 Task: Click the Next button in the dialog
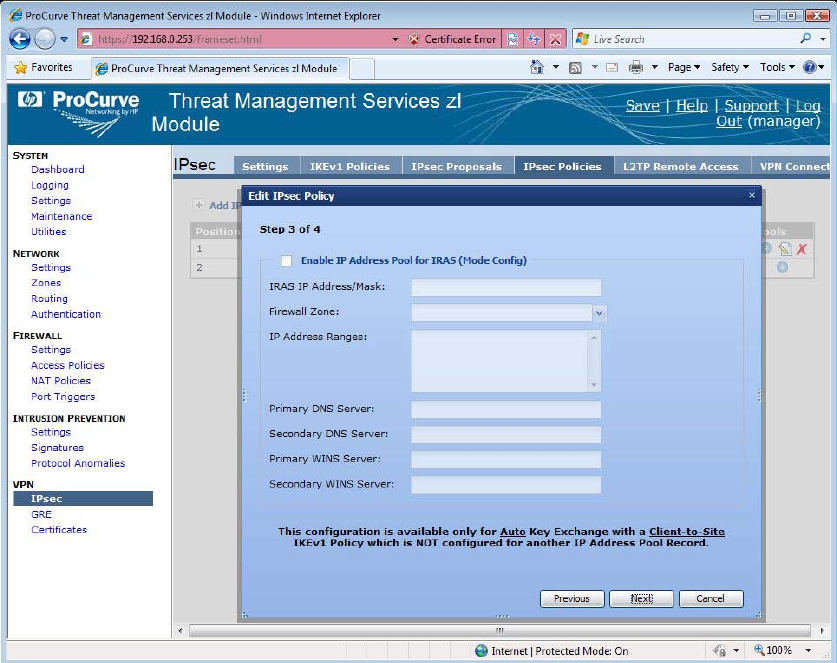pos(641,598)
